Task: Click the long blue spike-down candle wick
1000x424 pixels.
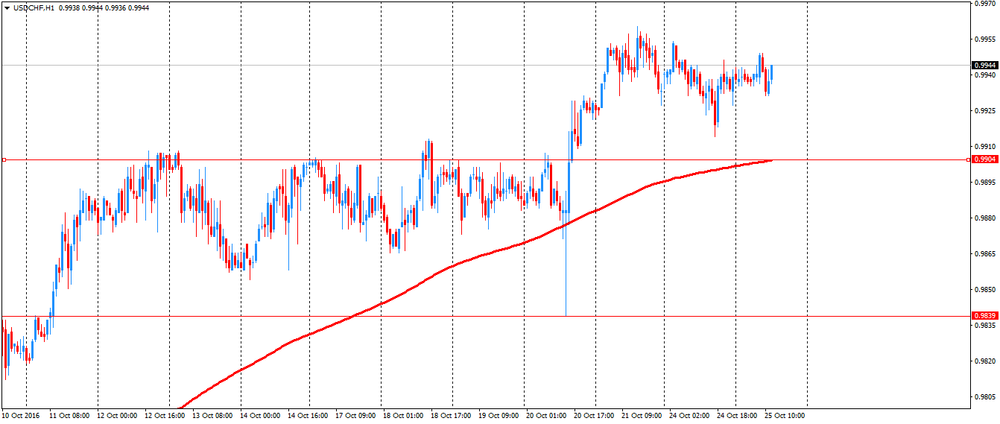Action: point(566,268)
